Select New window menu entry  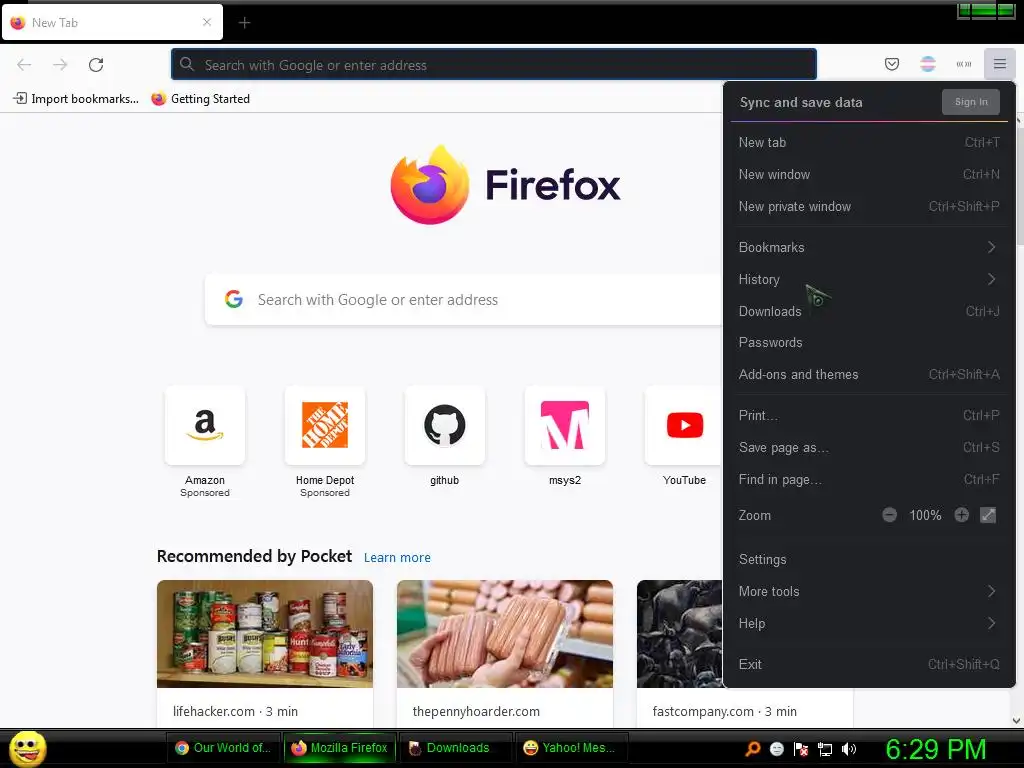pos(869,174)
